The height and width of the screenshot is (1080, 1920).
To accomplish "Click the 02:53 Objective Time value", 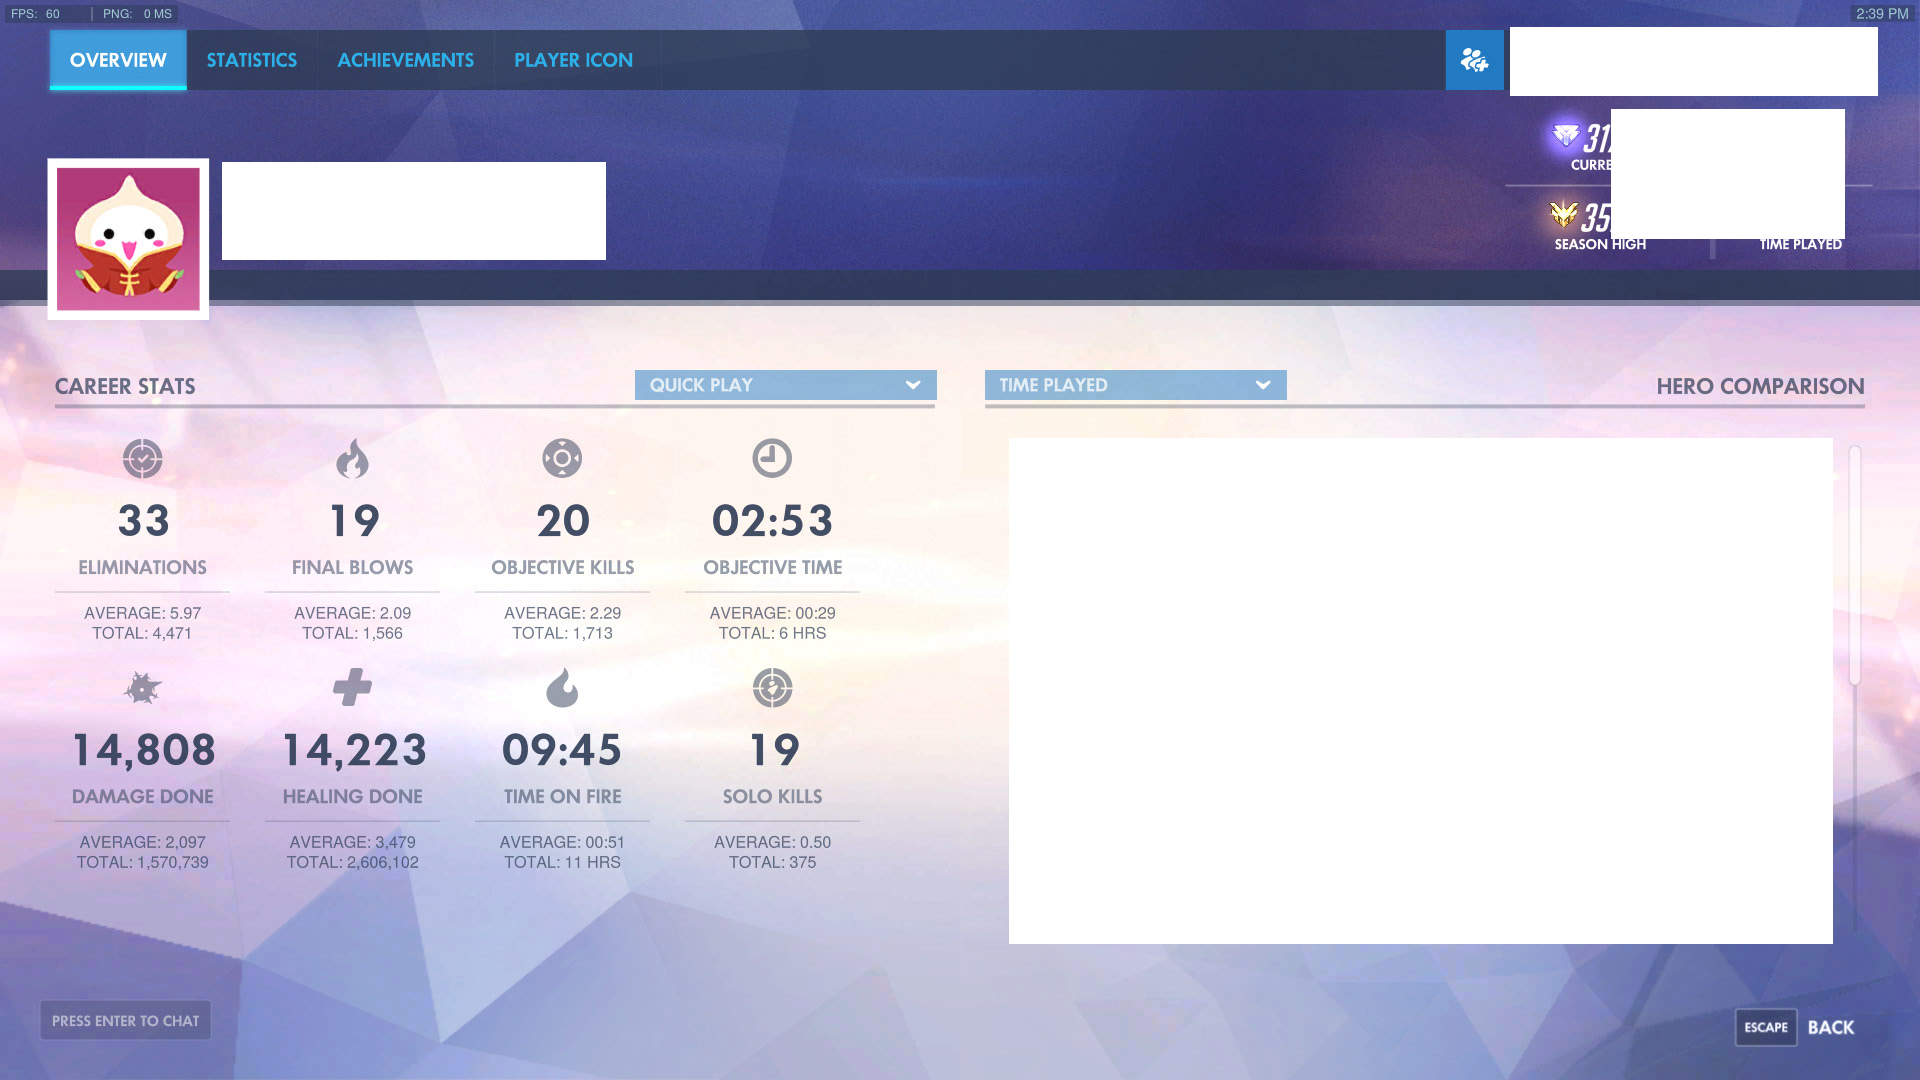I will pyautogui.click(x=772, y=521).
